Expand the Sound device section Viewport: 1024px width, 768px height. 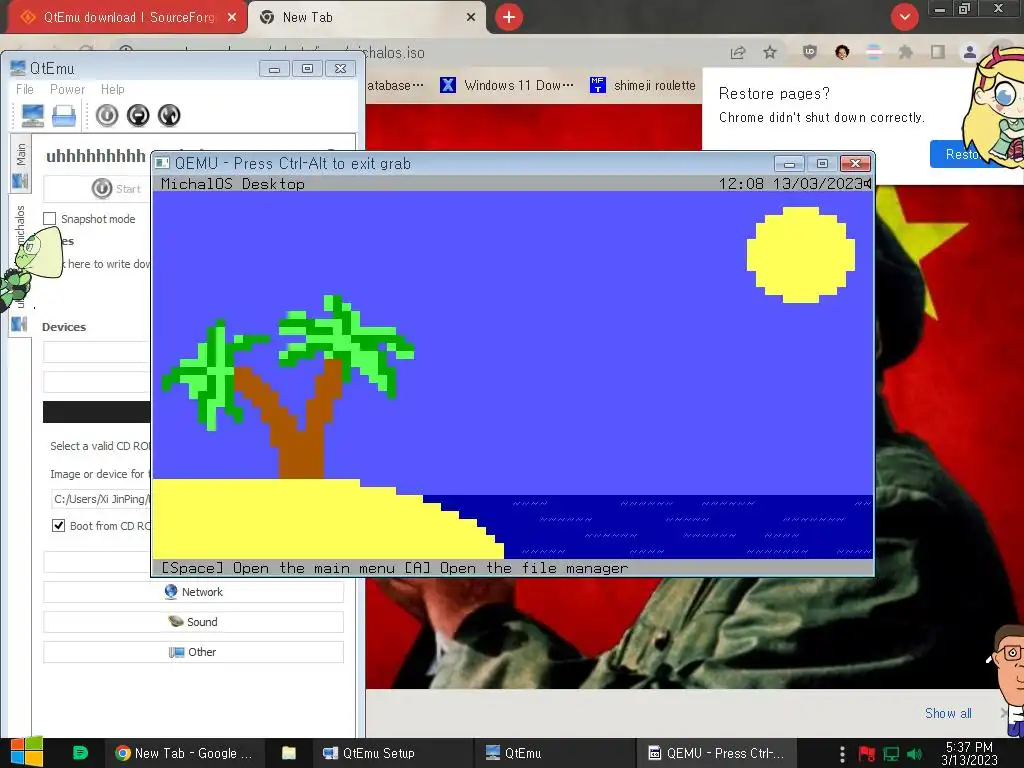tap(193, 622)
